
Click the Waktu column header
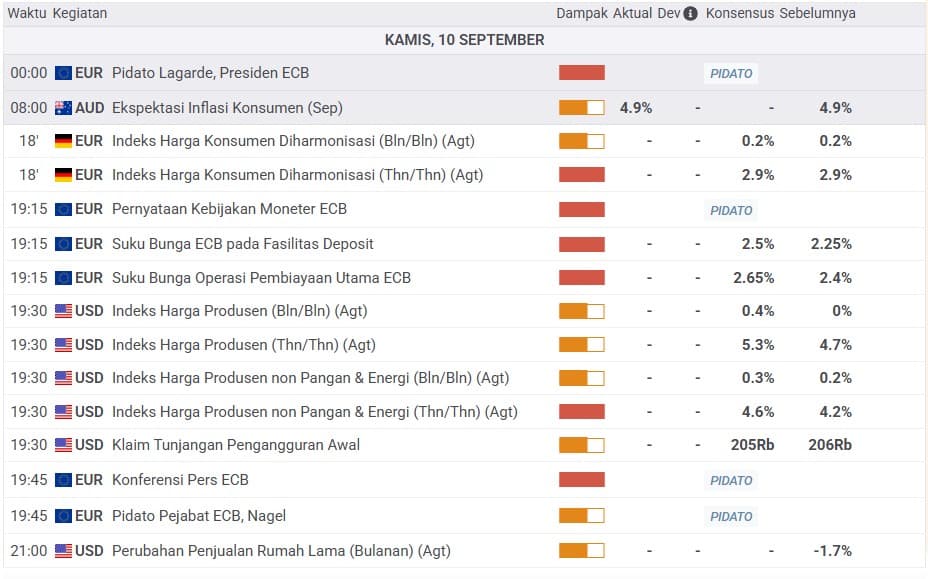pyautogui.click(x=27, y=13)
